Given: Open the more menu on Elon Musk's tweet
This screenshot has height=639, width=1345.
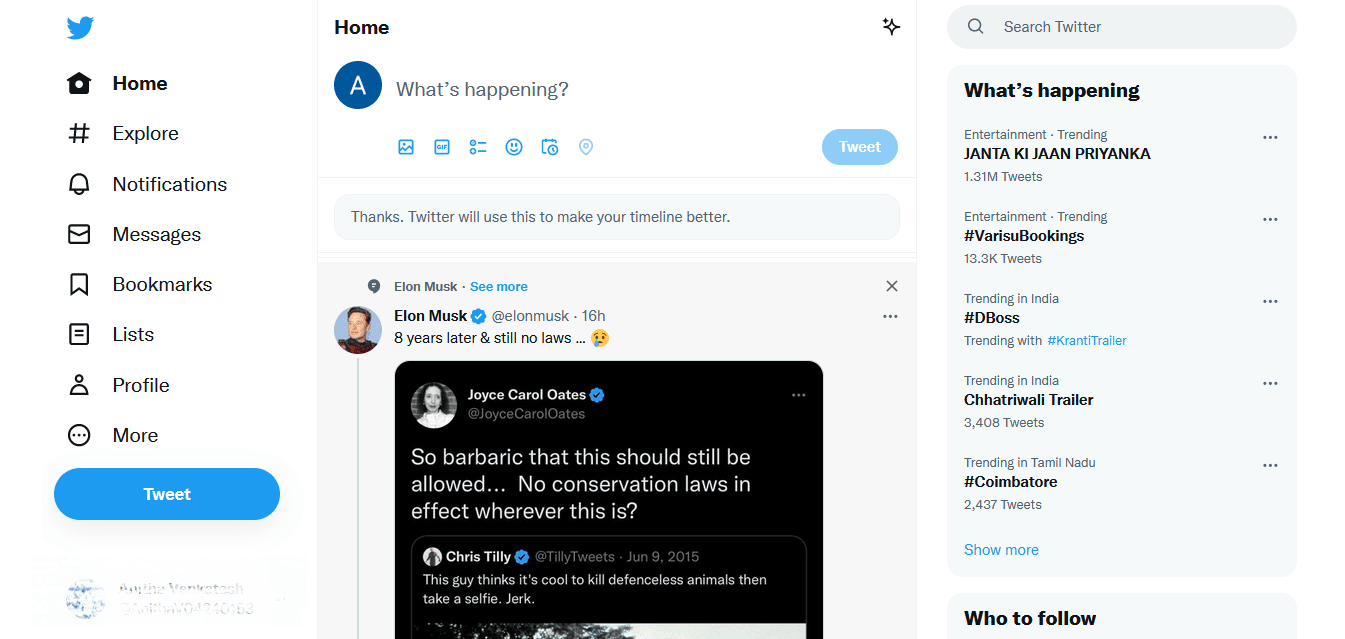Looking at the screenshot, I should pyautogui.click(x=890, y=316).
